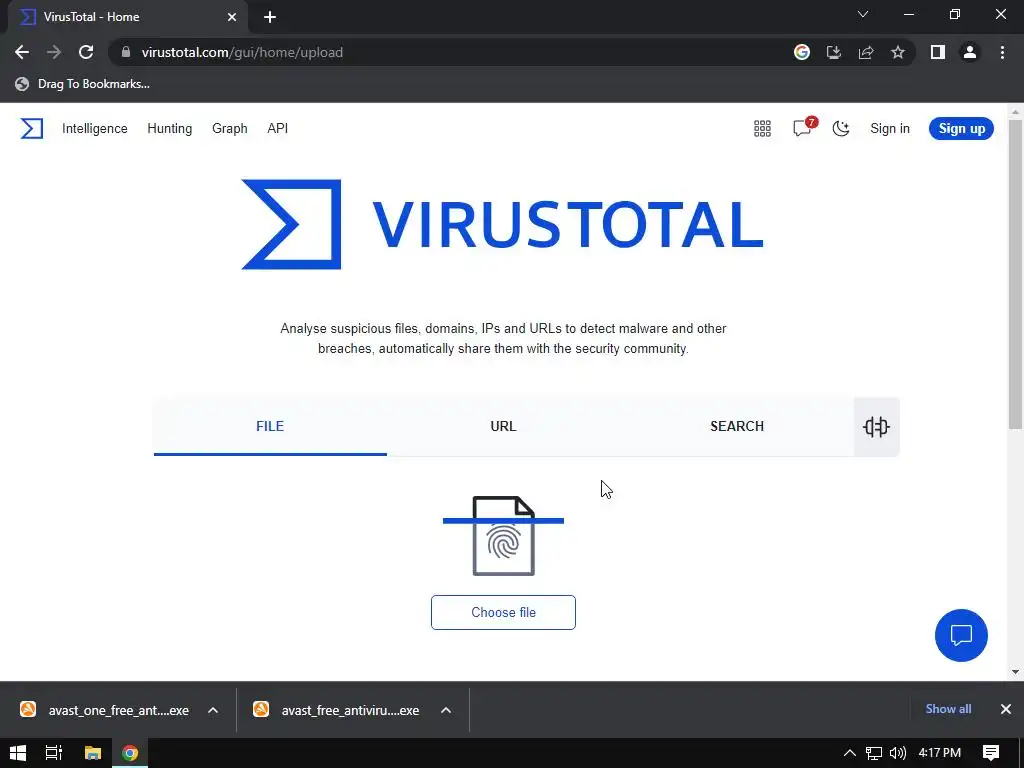Expand the tab search chevron
The height and width of the screenshot is (768, 1024).
coord(863,14)
